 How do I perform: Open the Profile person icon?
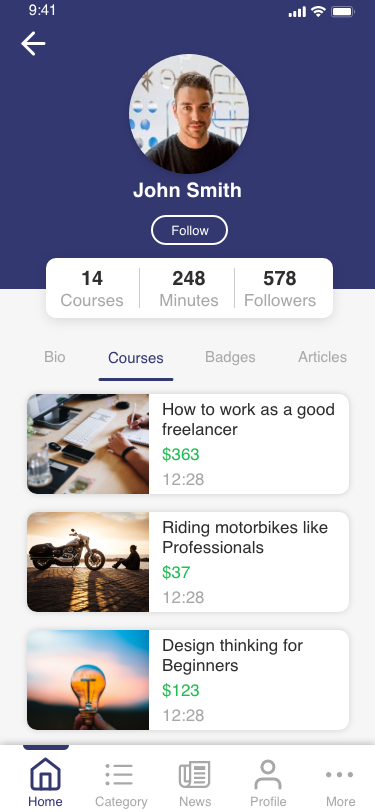click(268, 775)
